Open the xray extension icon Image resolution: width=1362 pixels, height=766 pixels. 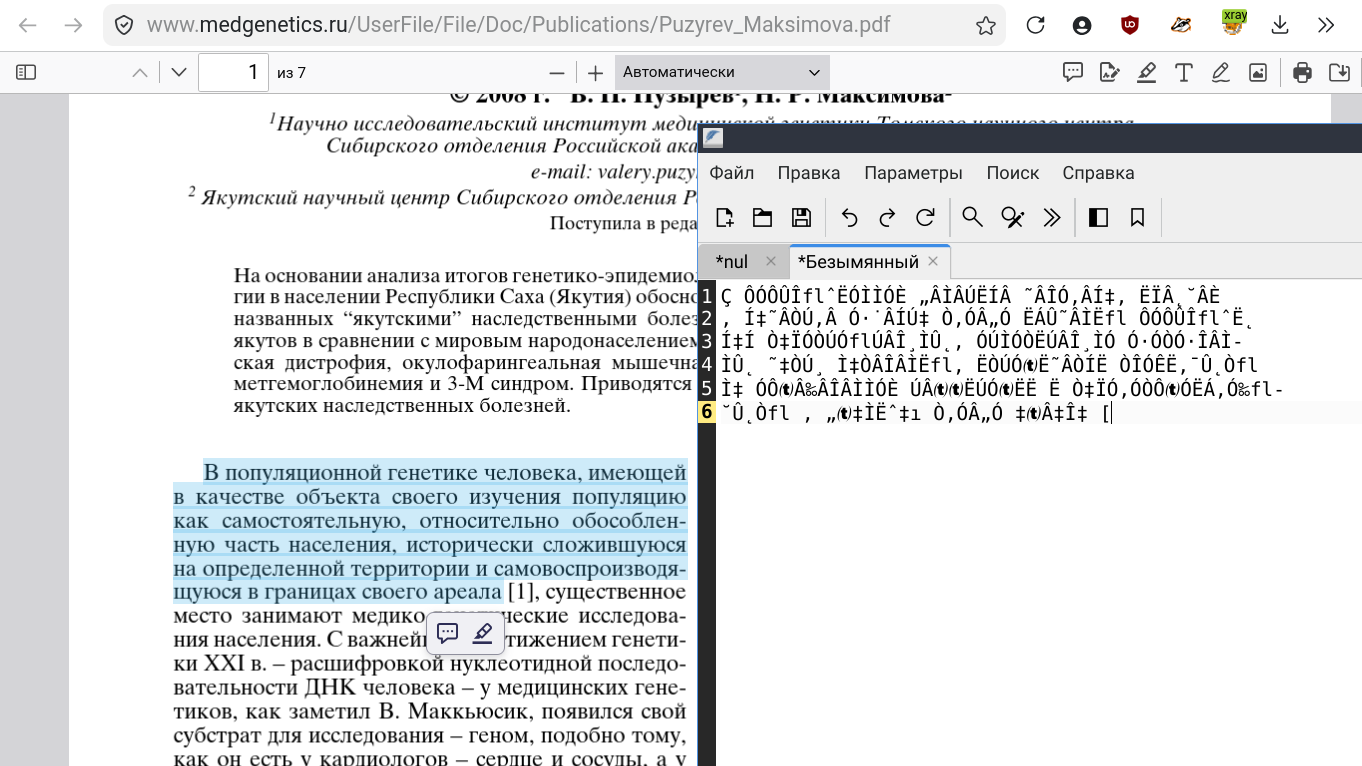coord(1233,23)
